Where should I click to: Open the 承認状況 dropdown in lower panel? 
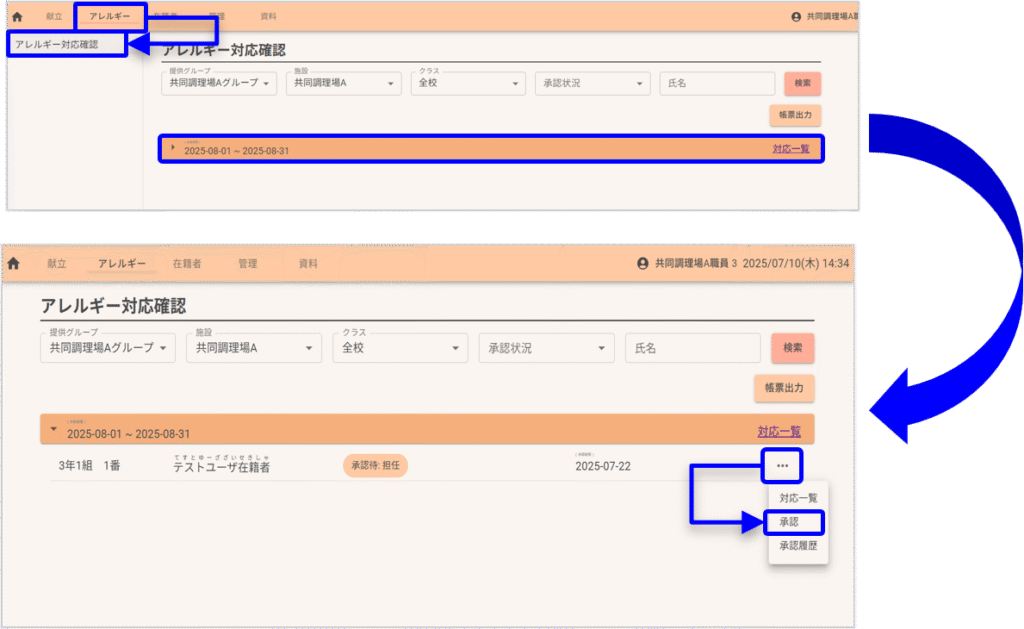pyautogui.click(x=546, y=348)
